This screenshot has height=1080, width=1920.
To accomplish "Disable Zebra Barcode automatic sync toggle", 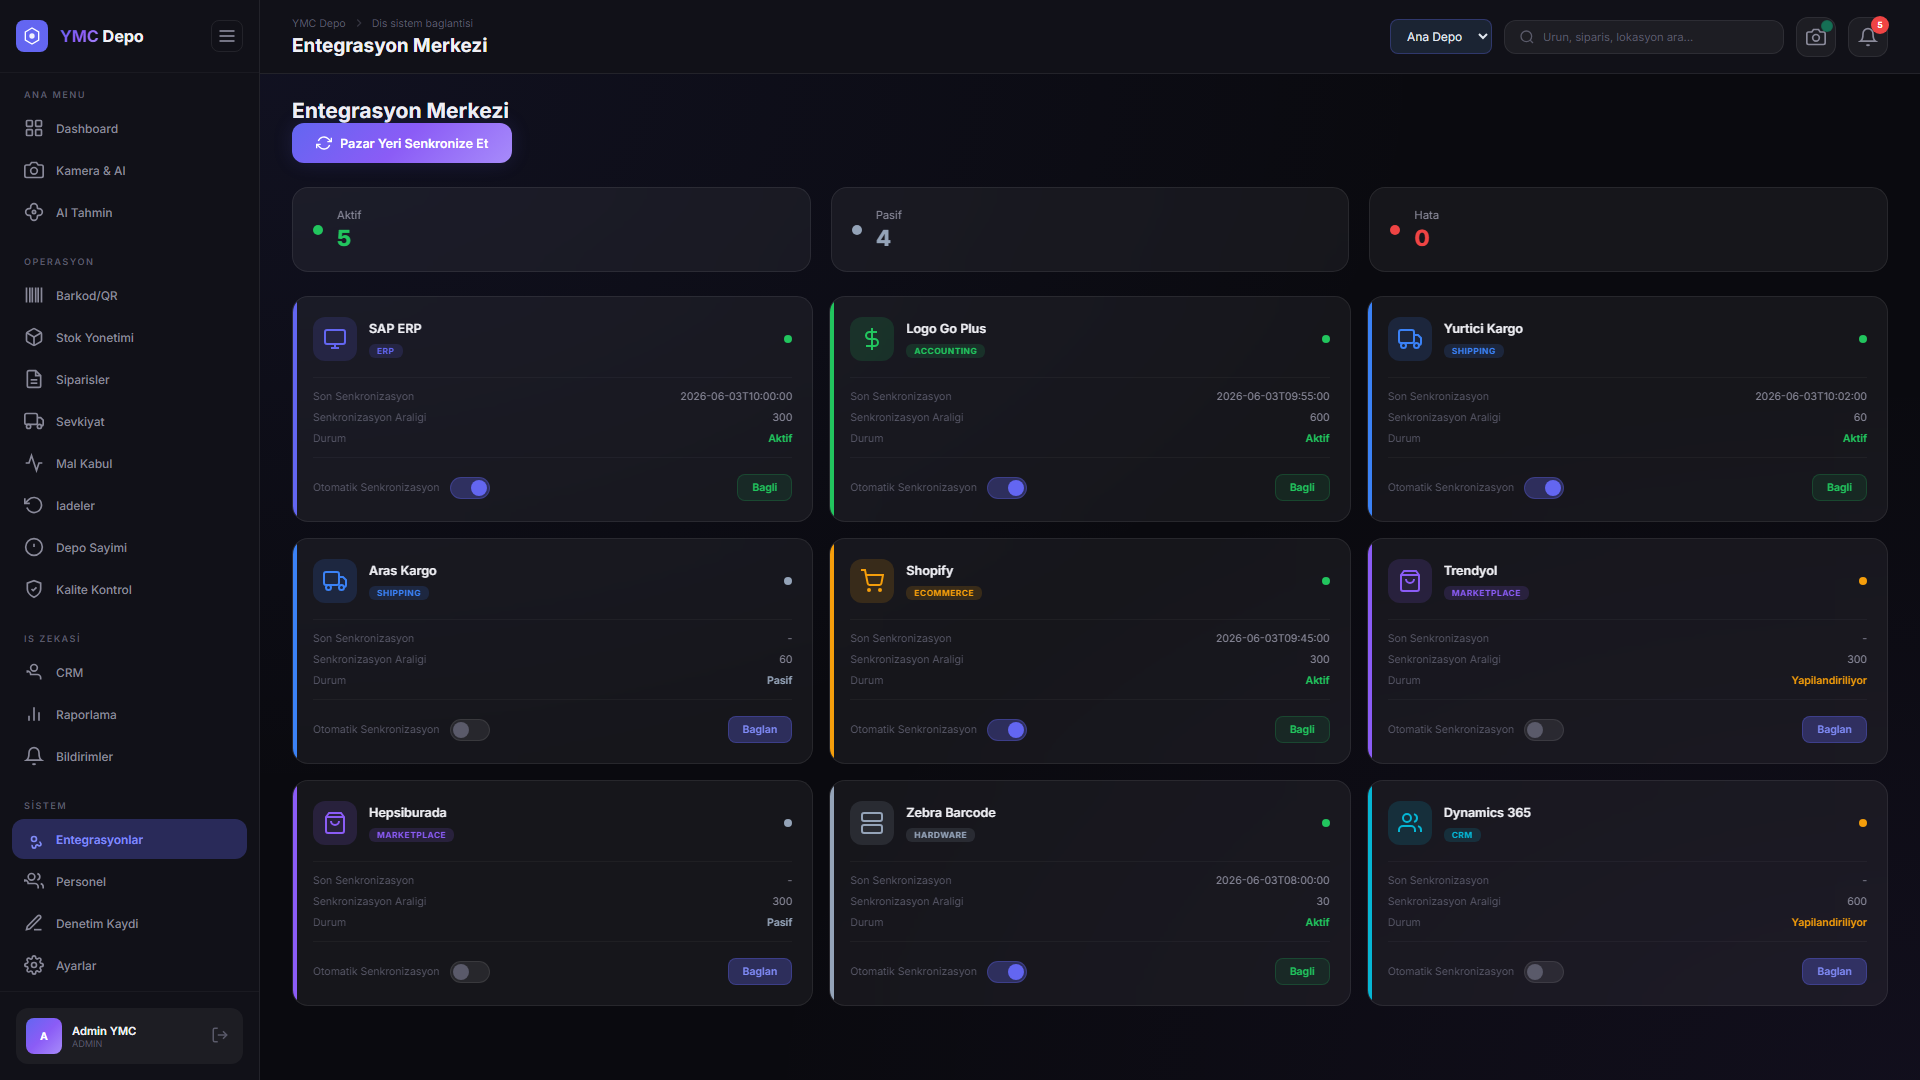I will pos(1007,972).
